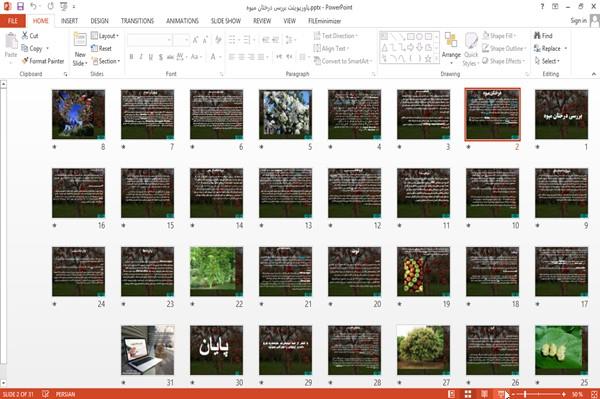Toggle Italic formatting
The image size is (600, 399).
(141, 57)
